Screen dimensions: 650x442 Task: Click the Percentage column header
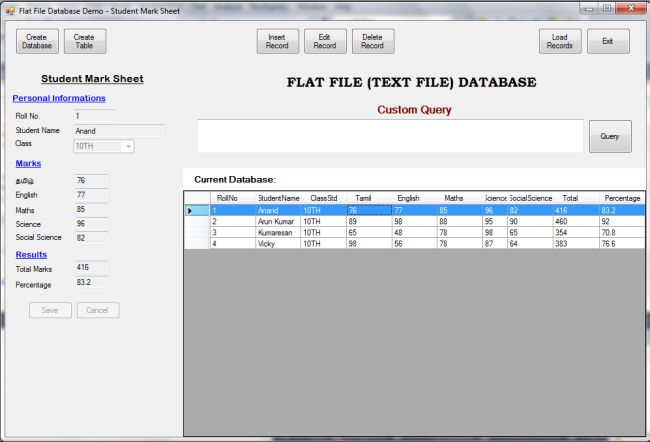[622, 198]
